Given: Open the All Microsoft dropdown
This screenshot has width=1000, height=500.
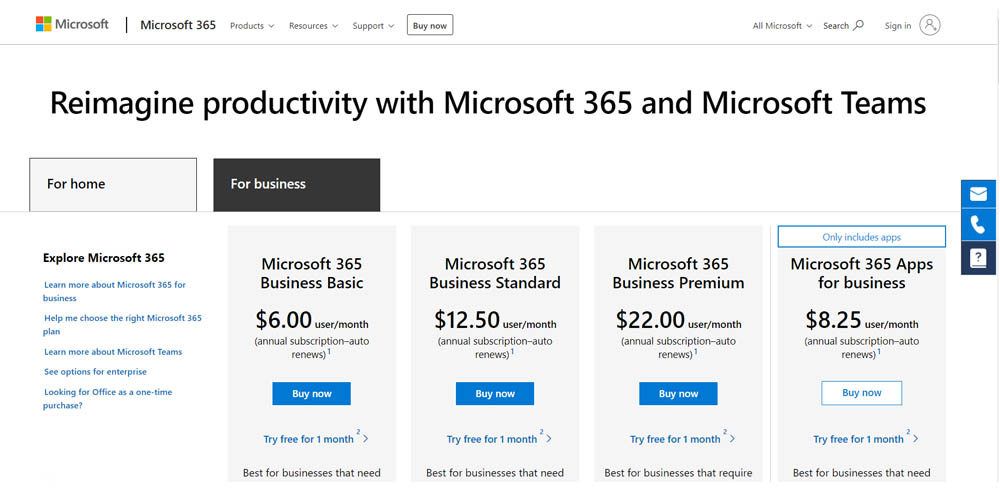Looking at the screenshot, I should (x=782, y=26).
